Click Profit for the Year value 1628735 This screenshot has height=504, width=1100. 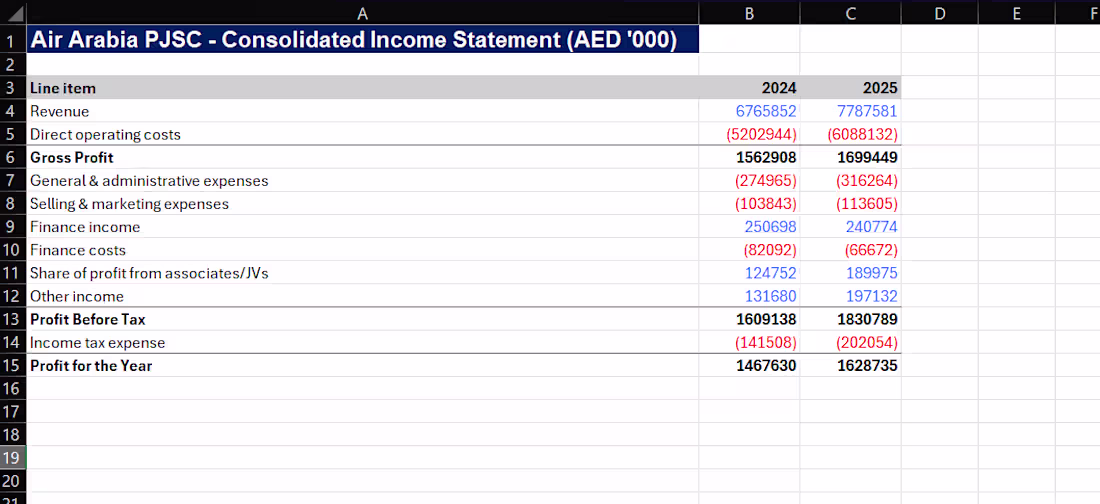tap(850, 366)
